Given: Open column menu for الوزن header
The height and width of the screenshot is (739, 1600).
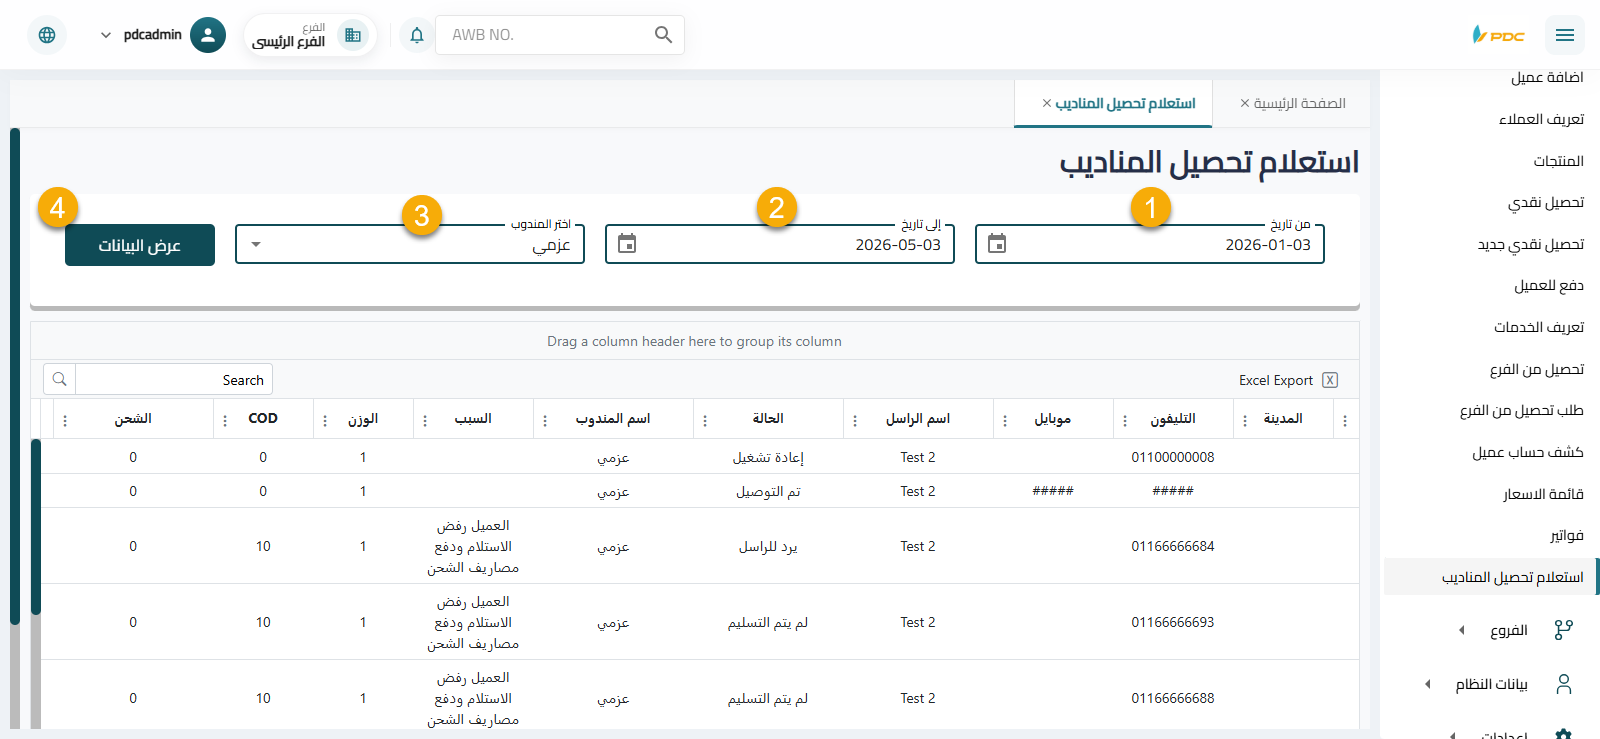Looking at the screenshot, I should 325,420.
